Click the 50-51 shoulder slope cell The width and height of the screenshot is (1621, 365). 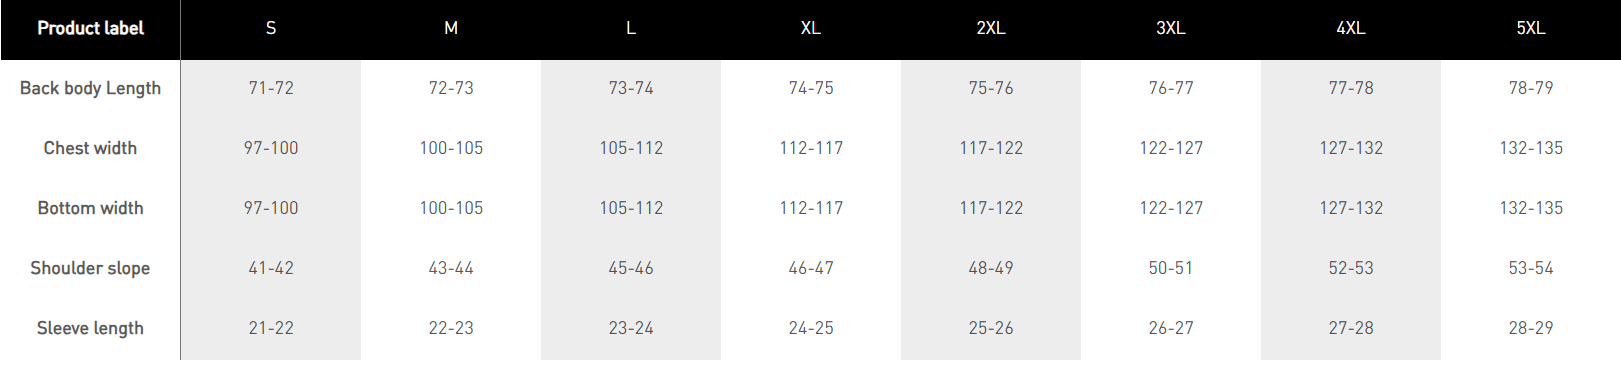(1171, 268)
